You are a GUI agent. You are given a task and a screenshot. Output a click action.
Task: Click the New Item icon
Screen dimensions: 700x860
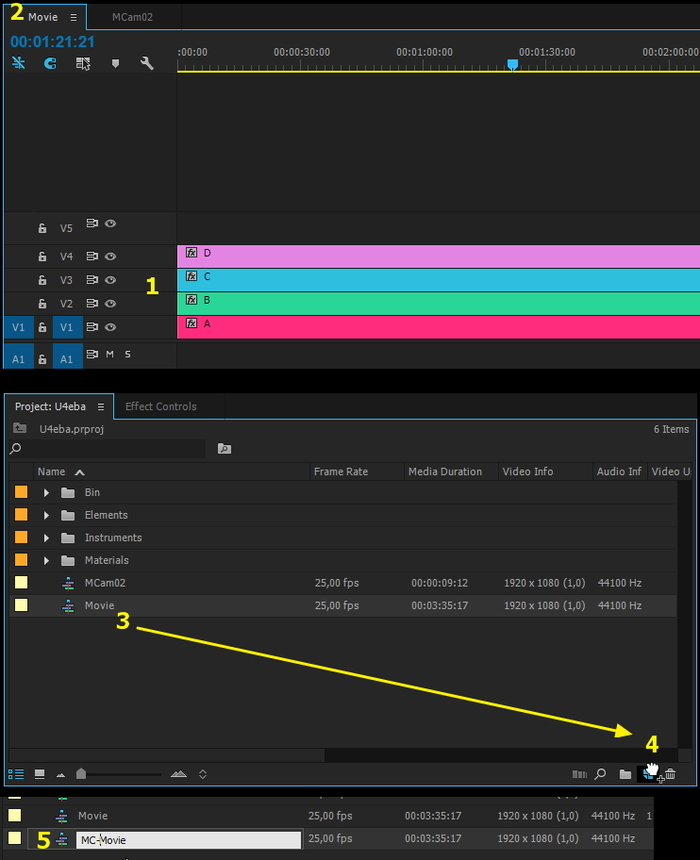(647, 774)
